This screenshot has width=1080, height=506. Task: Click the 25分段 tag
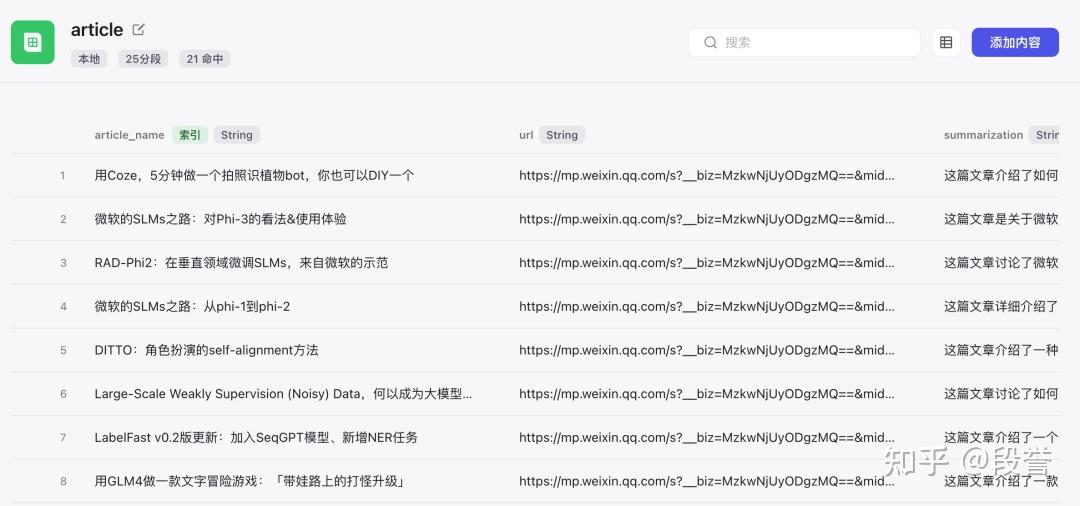coord(143,59)
